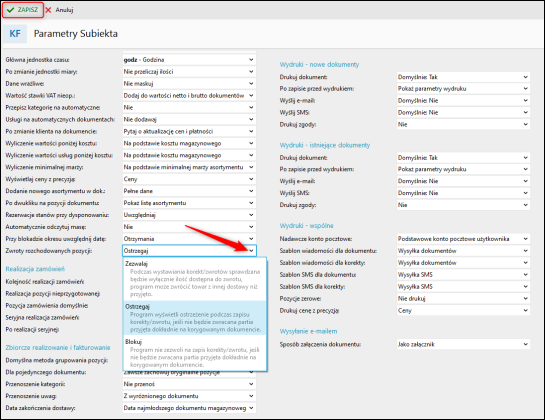This screenshot has width=545, height=420.
Task: Open Drukuj dokument dropdown under istniejące dokumenty
Action: (x=463, y=158)
